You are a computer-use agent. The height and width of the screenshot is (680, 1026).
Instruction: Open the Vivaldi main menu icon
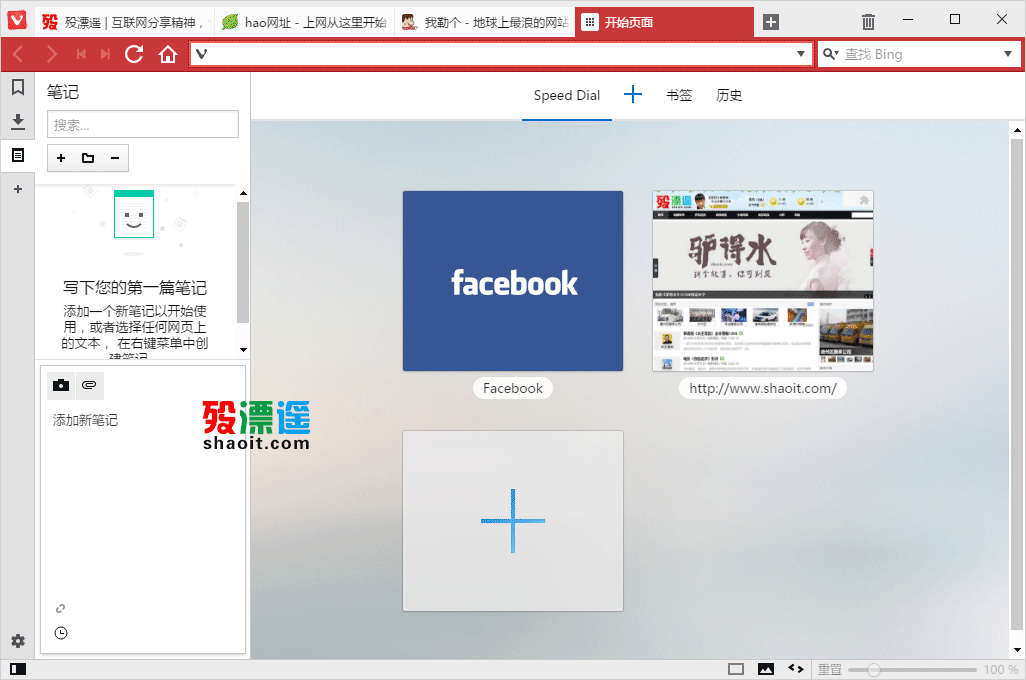coord(17,20)
